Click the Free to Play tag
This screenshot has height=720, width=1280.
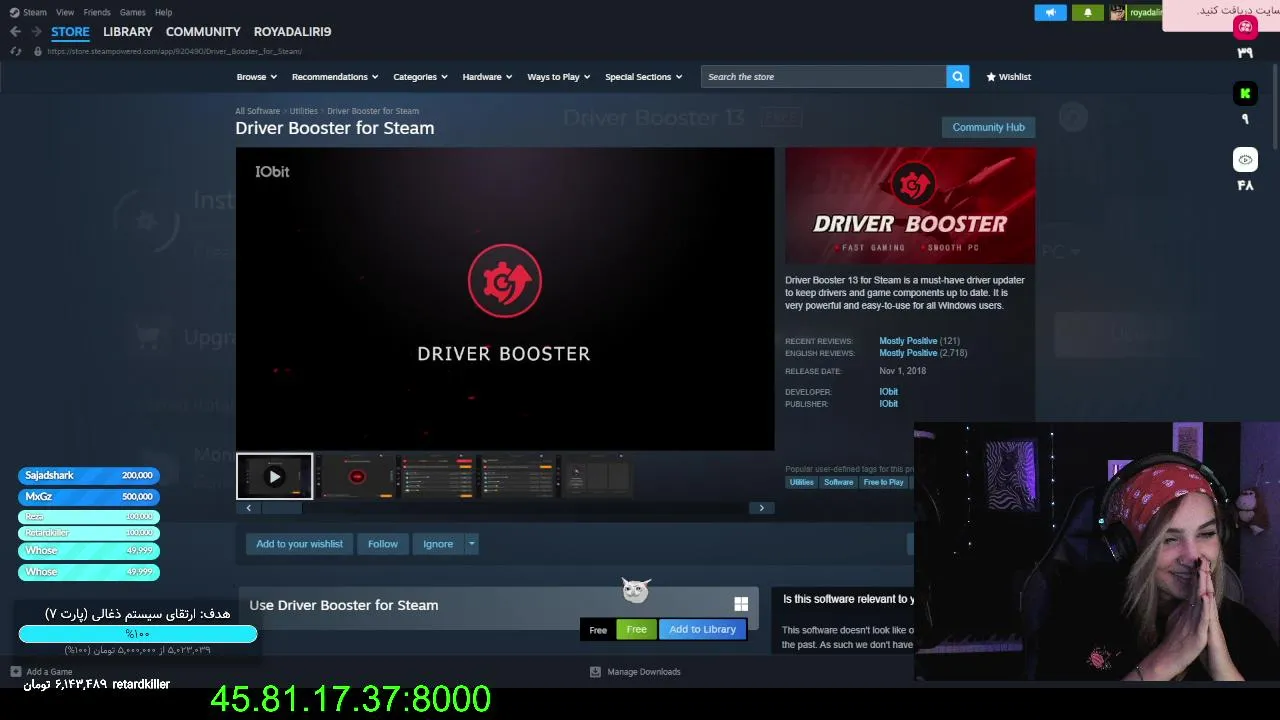[x=883, y=482]
